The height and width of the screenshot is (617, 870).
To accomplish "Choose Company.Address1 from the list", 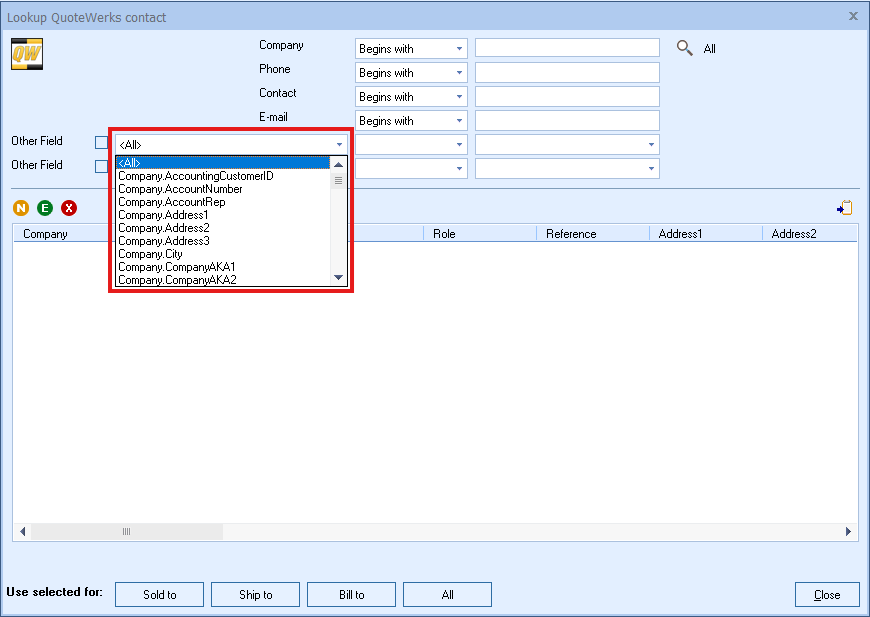I will coord(223,215).
